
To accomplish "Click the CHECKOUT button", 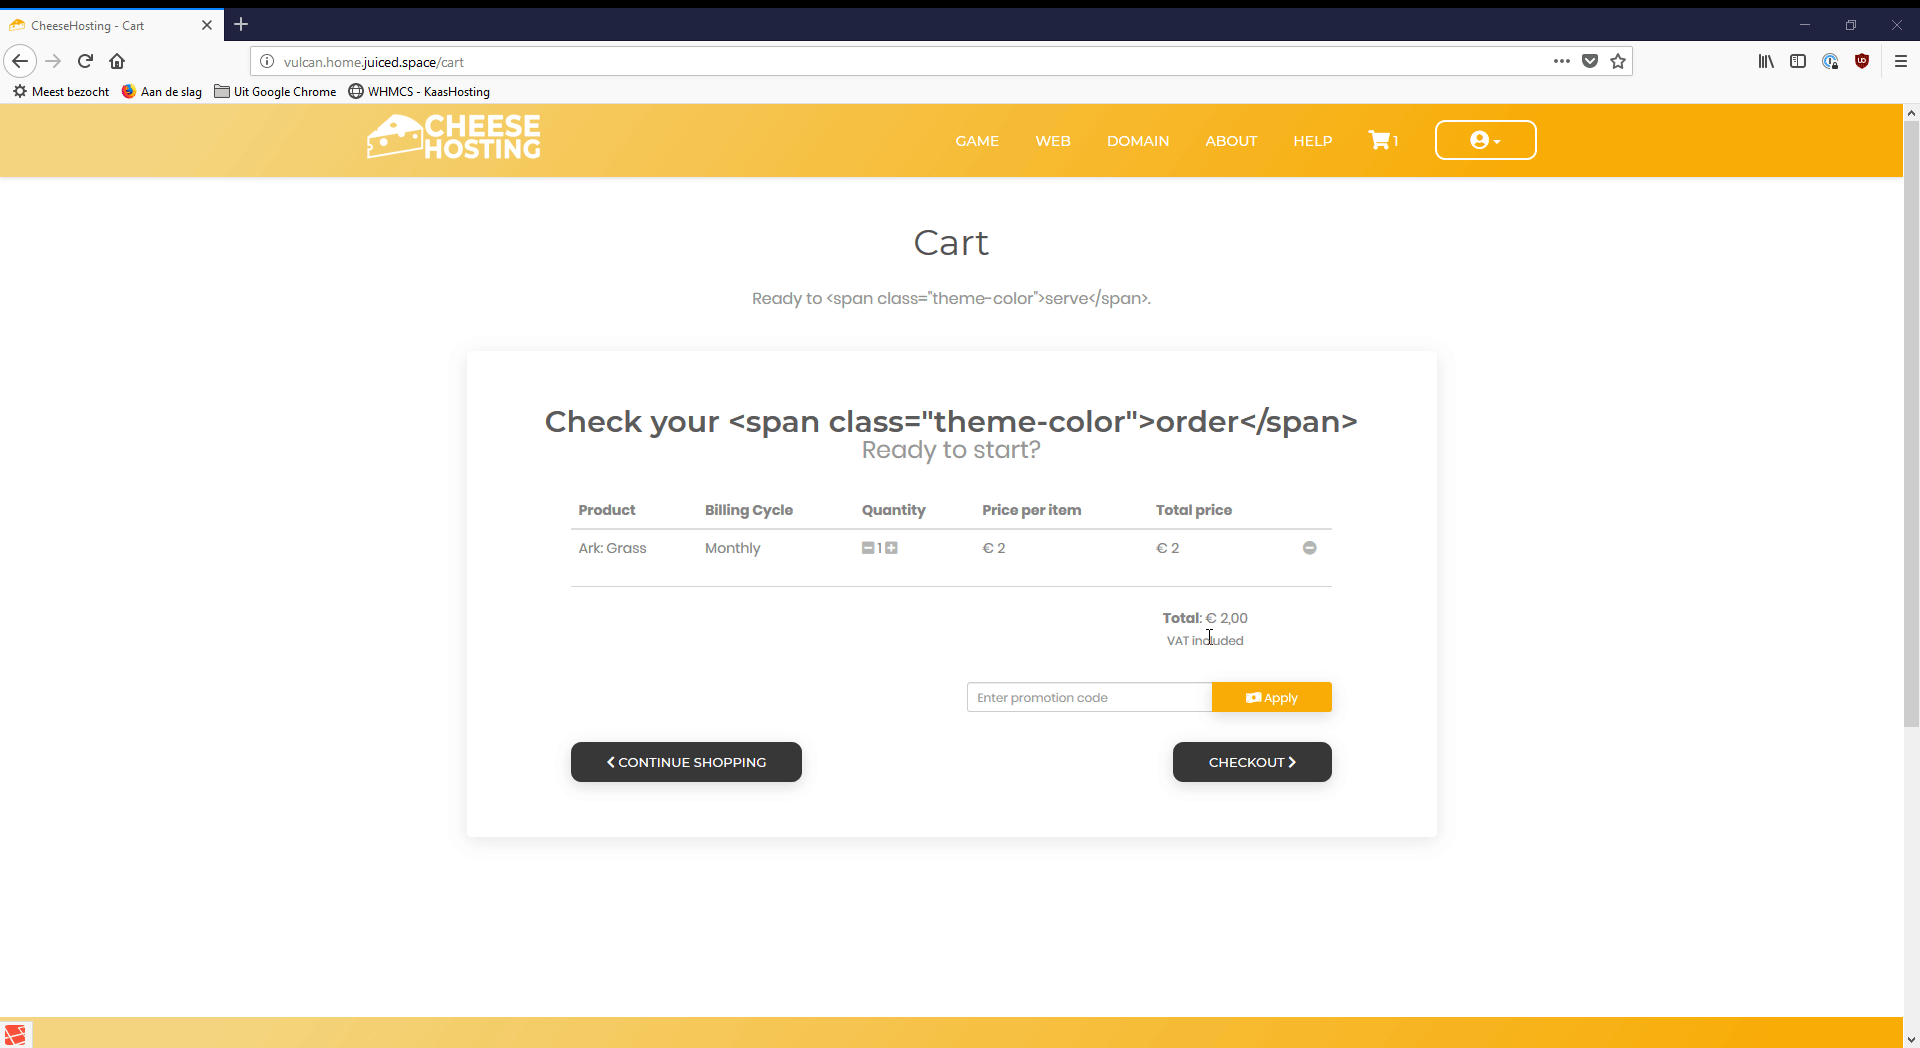I will click(1251, 762).
